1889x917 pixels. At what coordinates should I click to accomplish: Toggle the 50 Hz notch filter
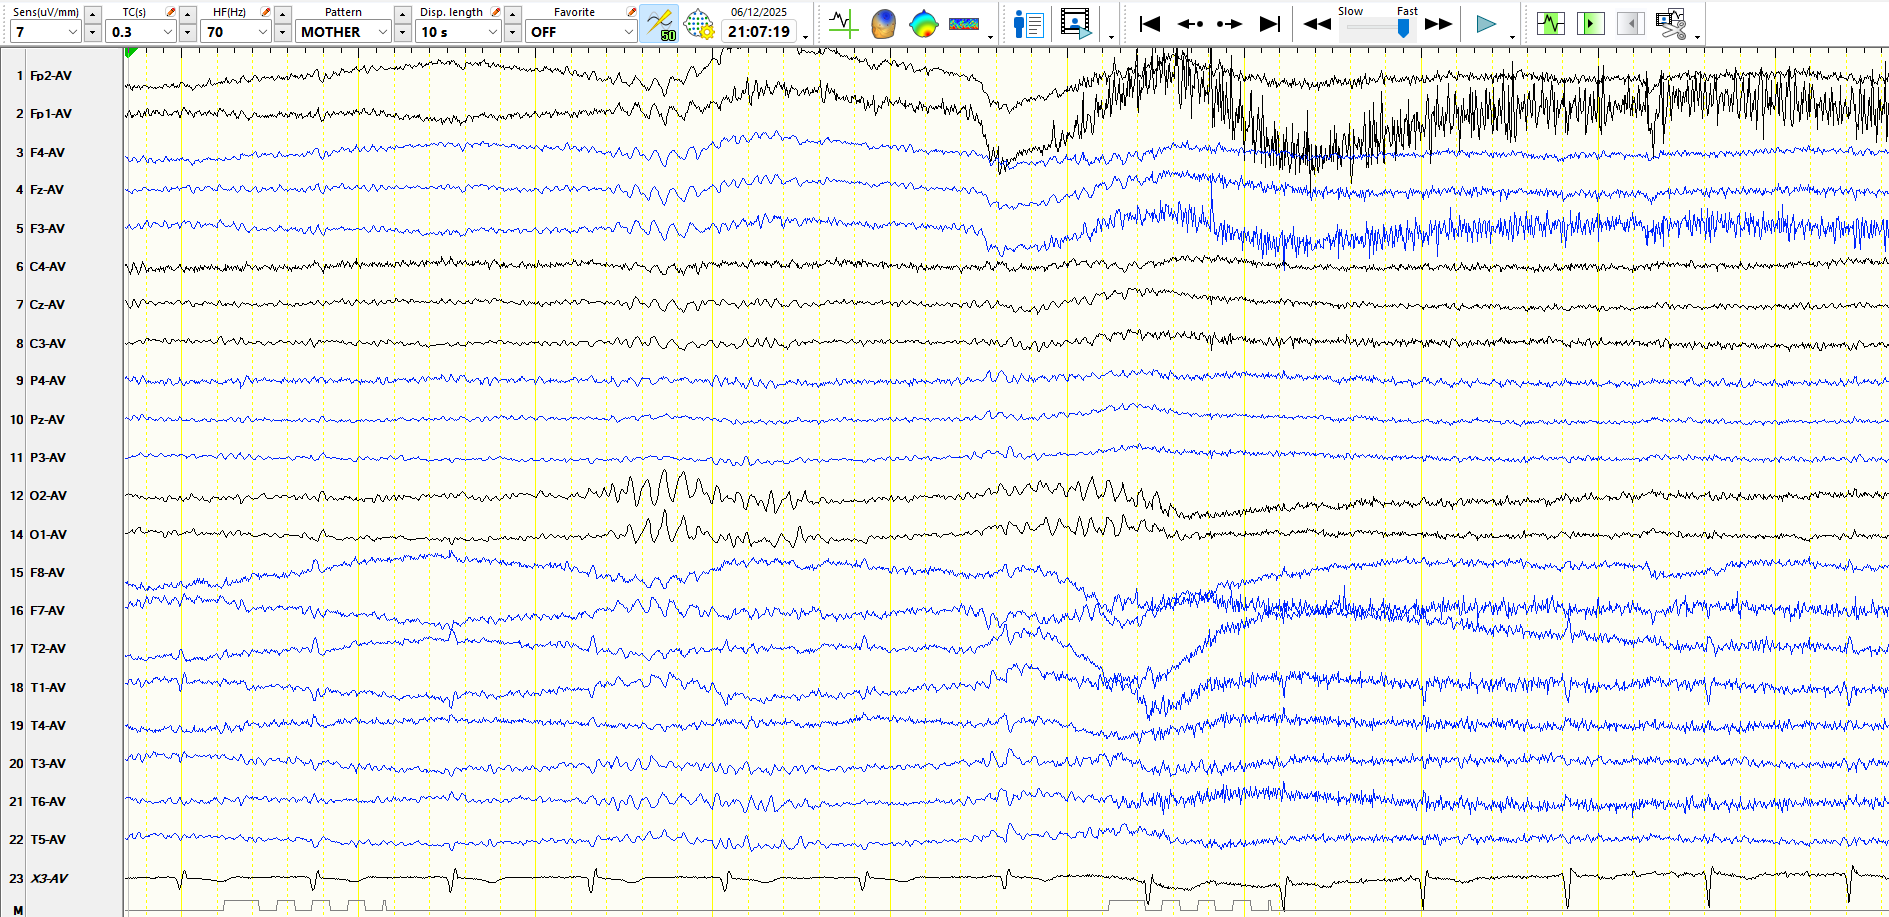tap(660, 23)
